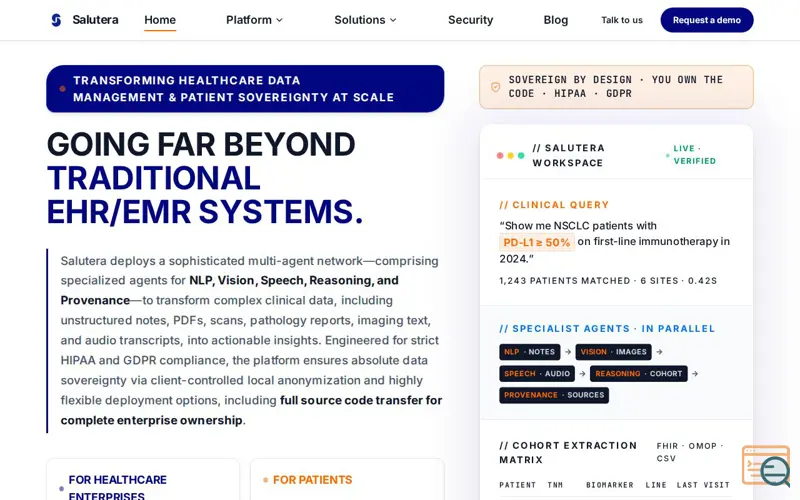Expand the Platform chevron arrow
Viewport: 800px width, 500px height.
click(280, 20)
